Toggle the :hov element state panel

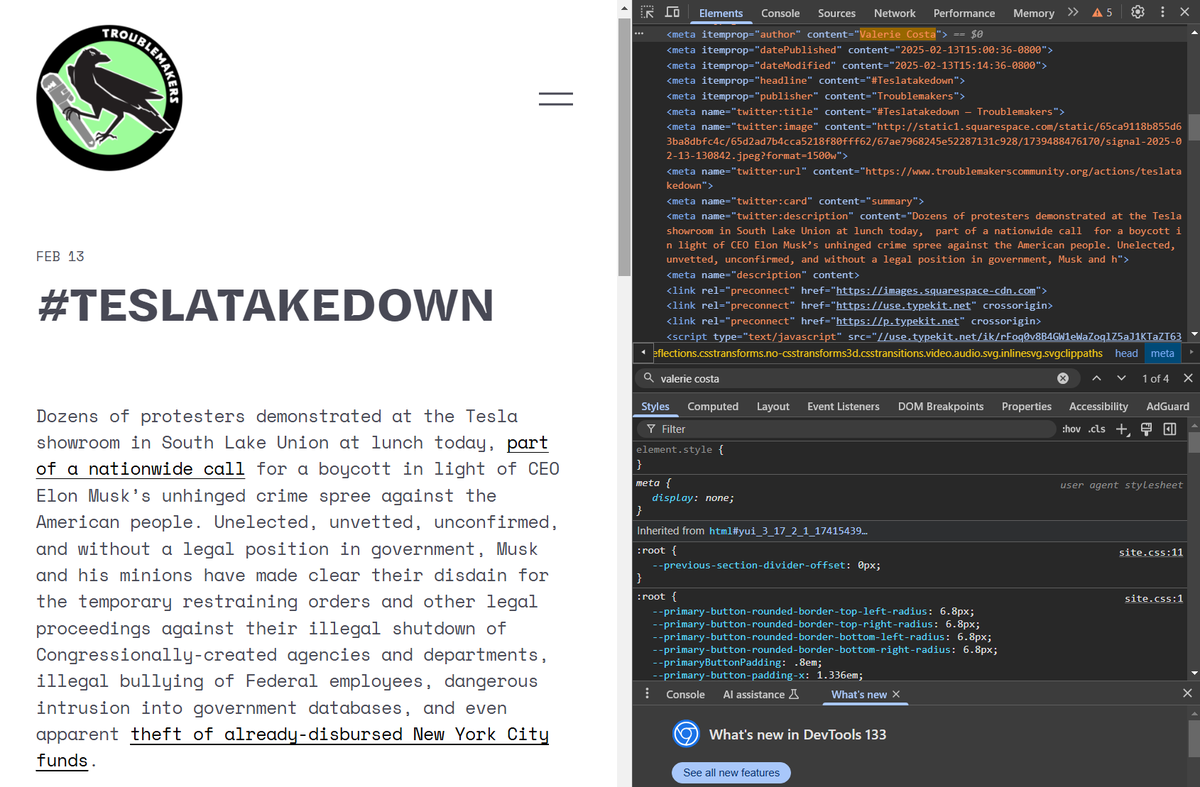click(x=1071, y=429)
